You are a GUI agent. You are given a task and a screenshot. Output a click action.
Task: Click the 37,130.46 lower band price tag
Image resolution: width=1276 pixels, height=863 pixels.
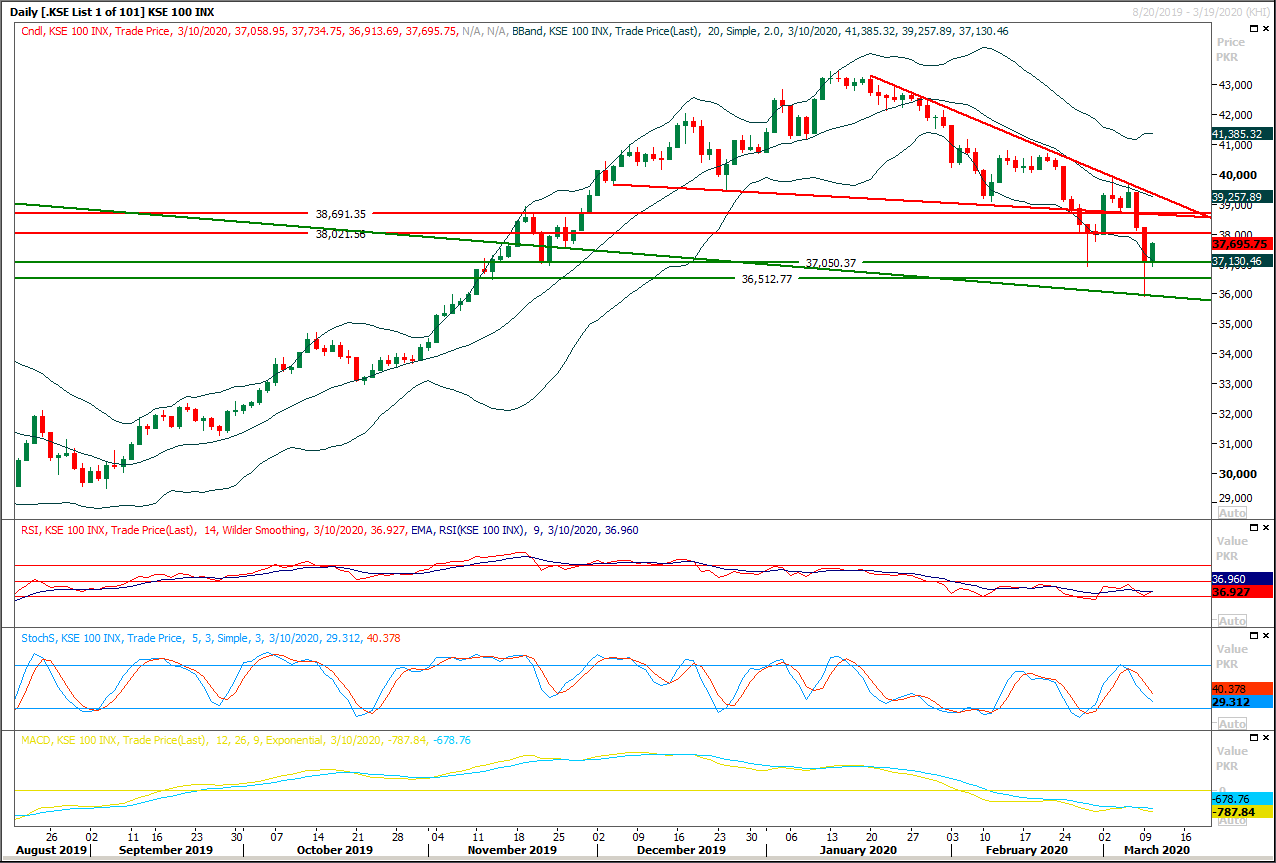coord(1241,261)
